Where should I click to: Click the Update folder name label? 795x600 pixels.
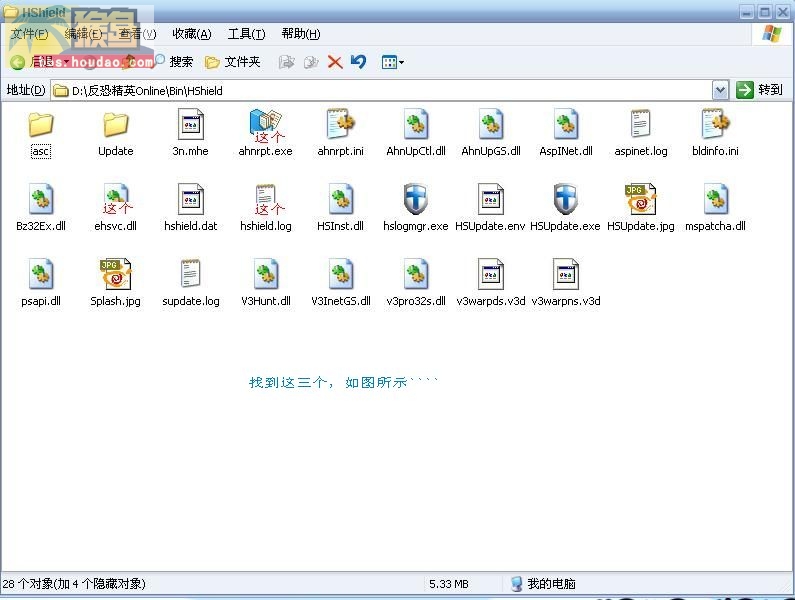tap(116, 151)
